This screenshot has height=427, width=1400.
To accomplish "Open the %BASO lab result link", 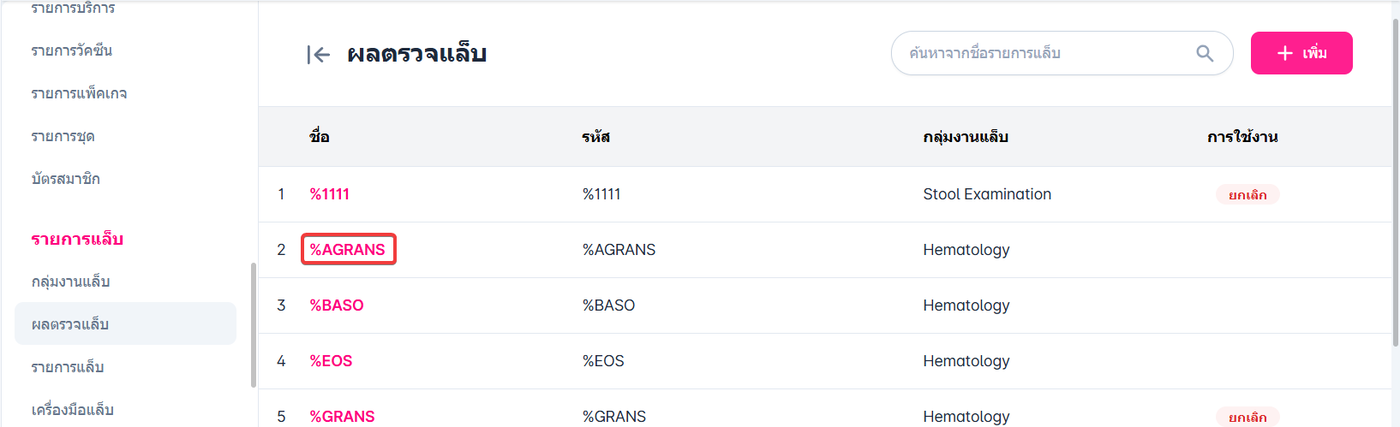I will pos(336,305).
